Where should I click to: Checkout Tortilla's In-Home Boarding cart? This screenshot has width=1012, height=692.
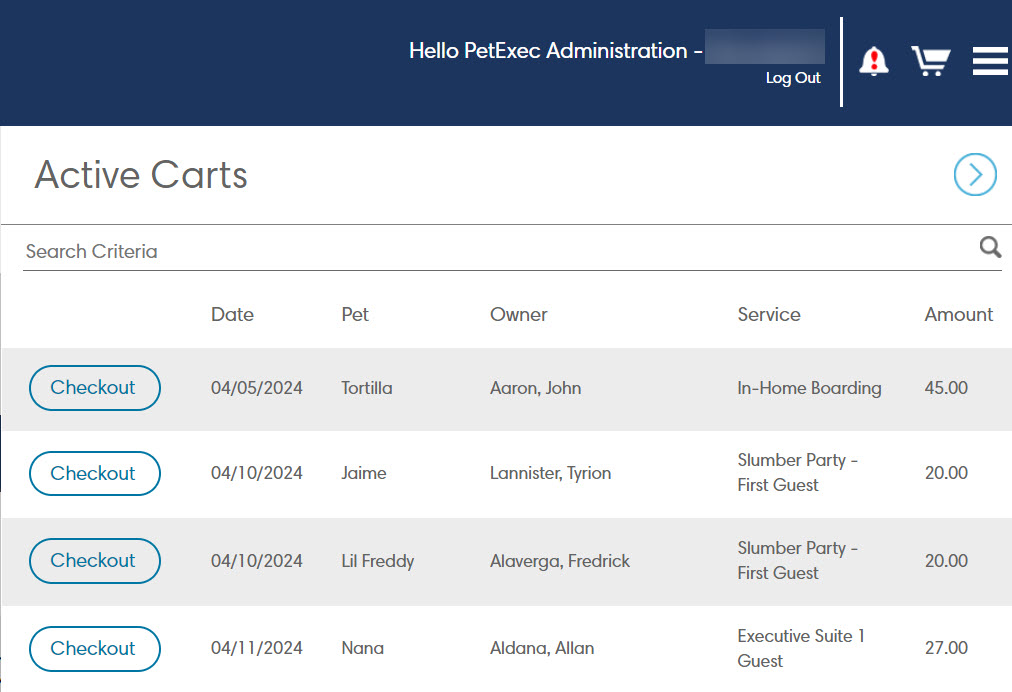click(x=94, y=388)
